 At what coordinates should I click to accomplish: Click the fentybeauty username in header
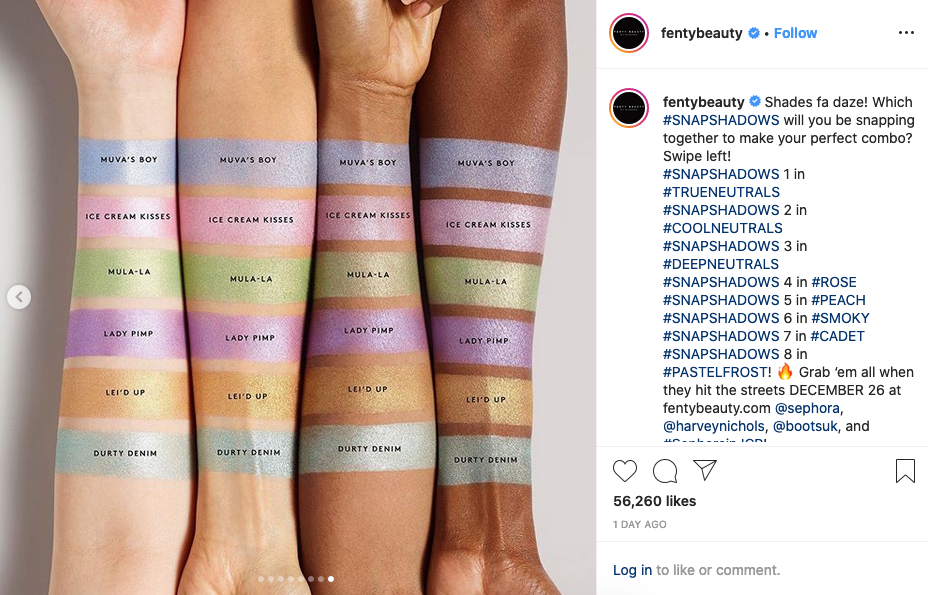coord(701,33)
